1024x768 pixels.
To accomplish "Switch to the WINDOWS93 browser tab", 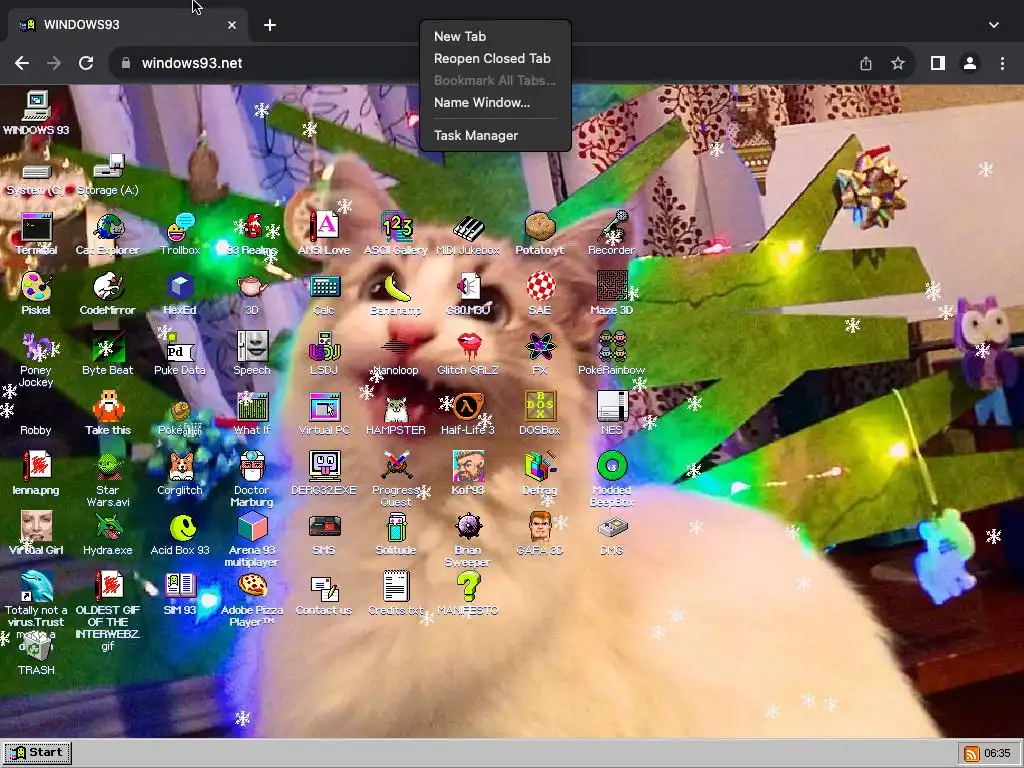I will tap(127, 25).
